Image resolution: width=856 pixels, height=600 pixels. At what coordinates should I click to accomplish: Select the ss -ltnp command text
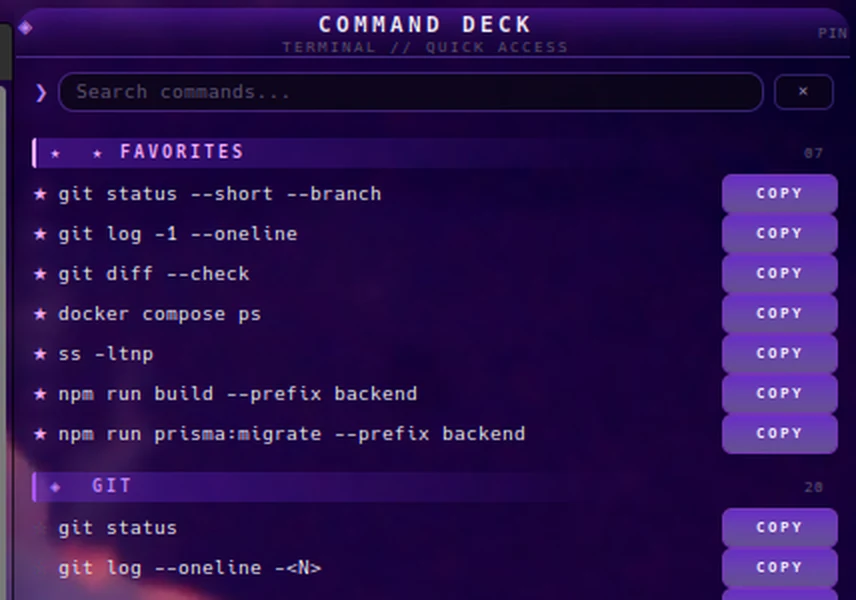pyautogui.click(x=106, y=354)
